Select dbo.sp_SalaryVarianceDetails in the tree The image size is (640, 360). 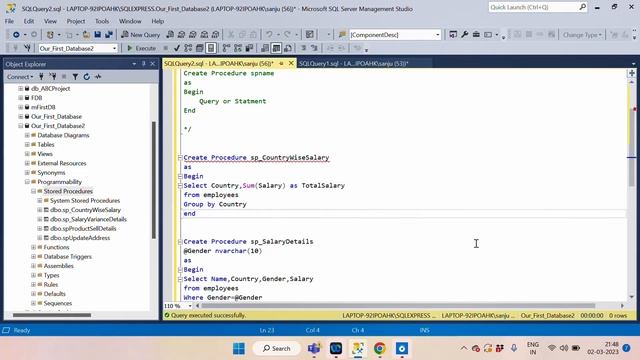(x=88, y=219)
